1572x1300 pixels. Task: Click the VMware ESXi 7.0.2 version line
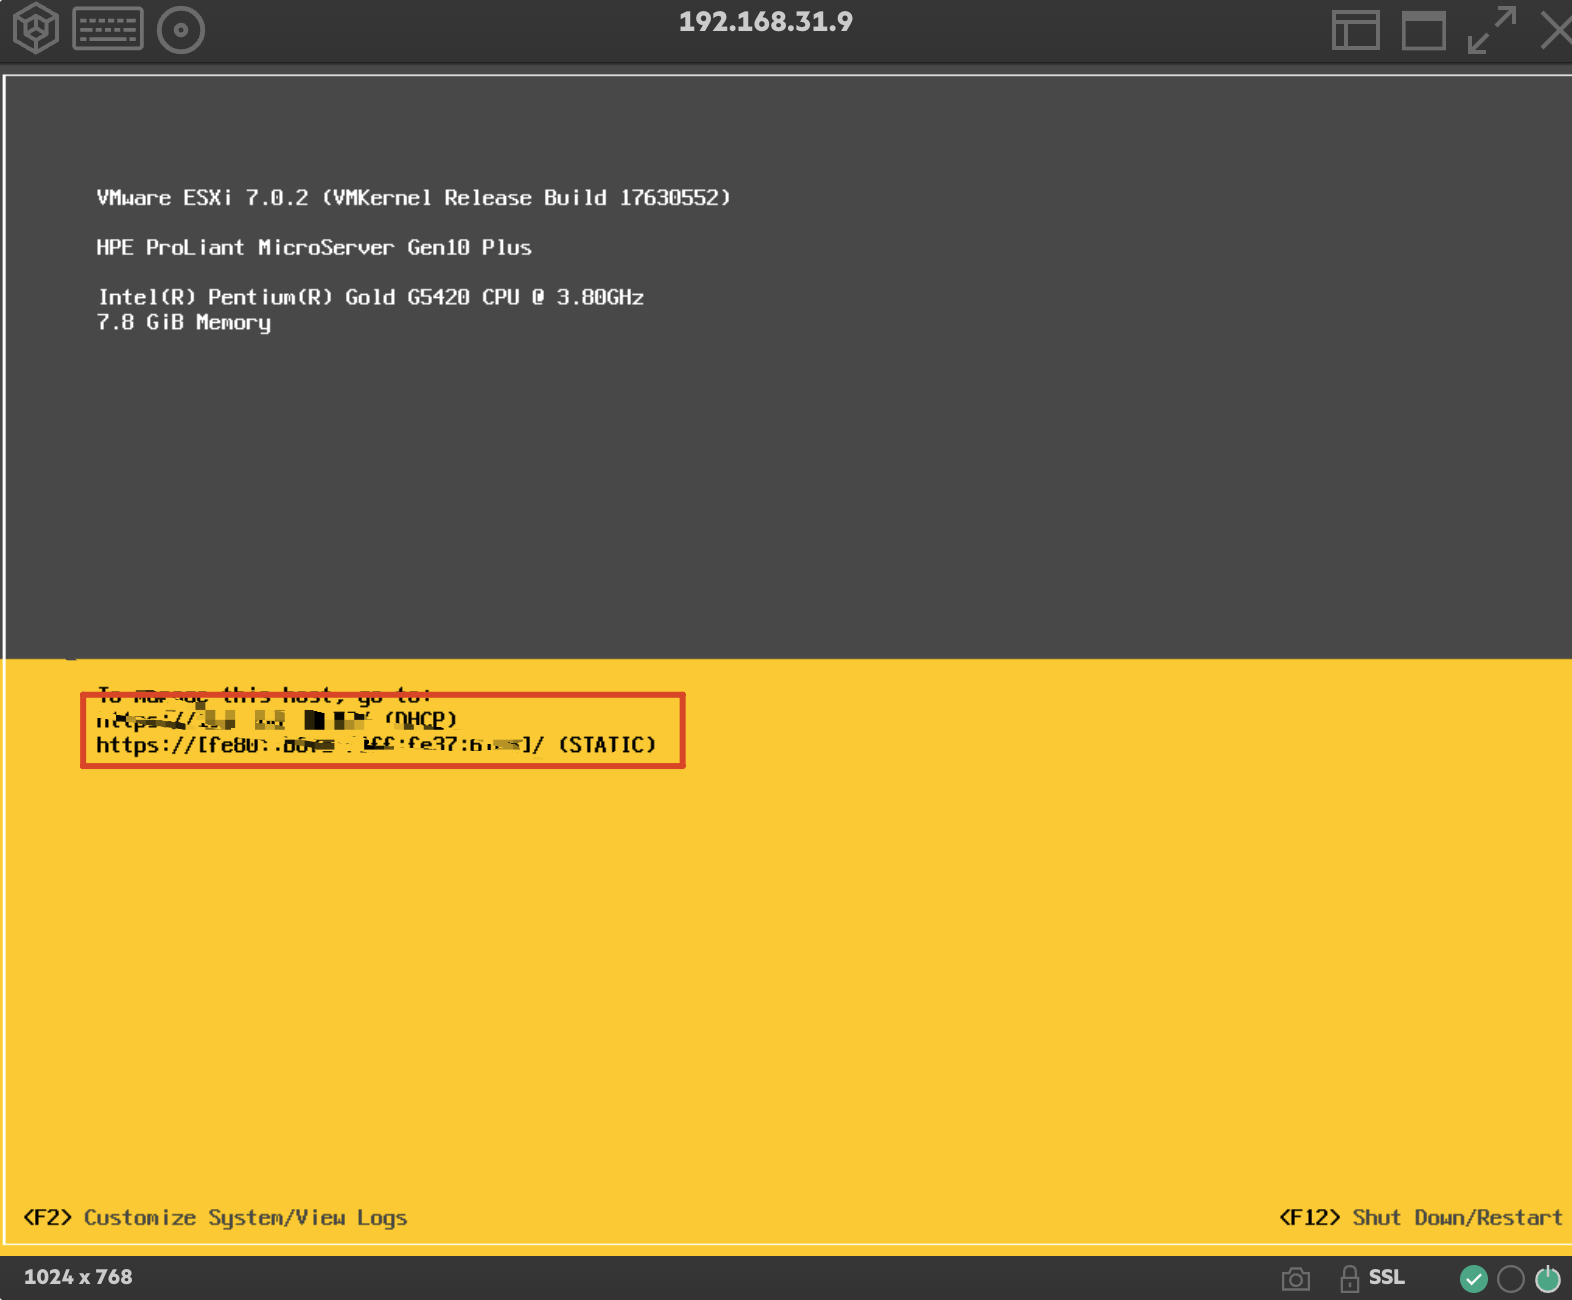pyautogui.click(x=413, y=198)
